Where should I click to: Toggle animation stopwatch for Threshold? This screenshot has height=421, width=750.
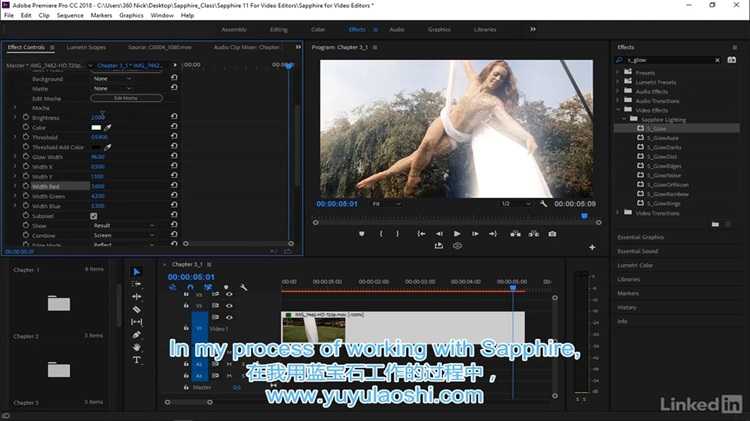click(26, 137)
